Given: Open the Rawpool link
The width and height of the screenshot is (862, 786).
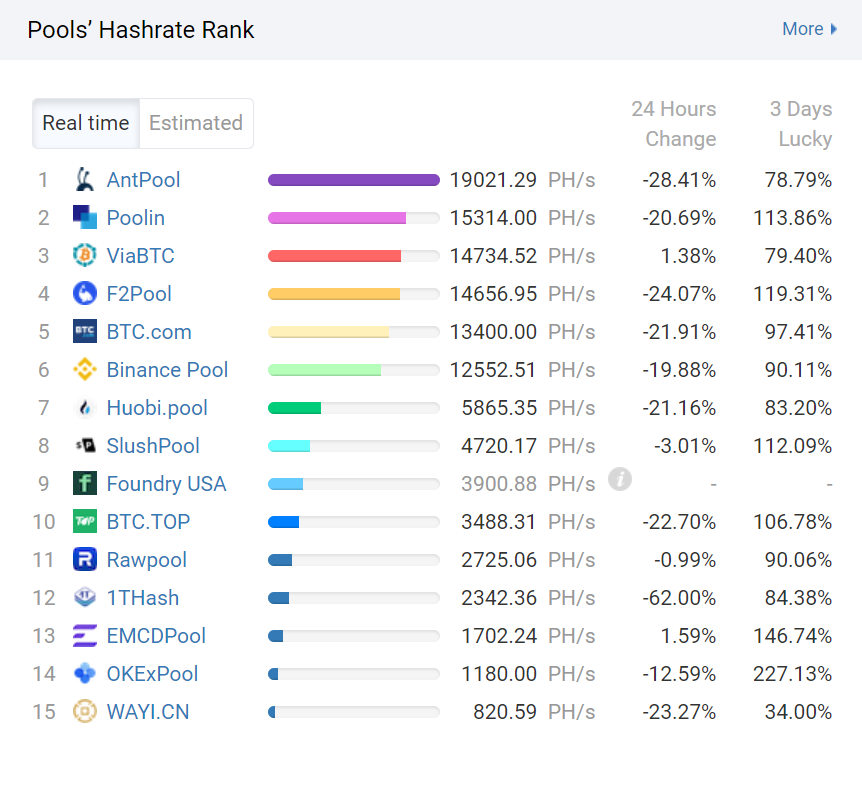Looking at the screenshot, I should (x=147, y=560).
